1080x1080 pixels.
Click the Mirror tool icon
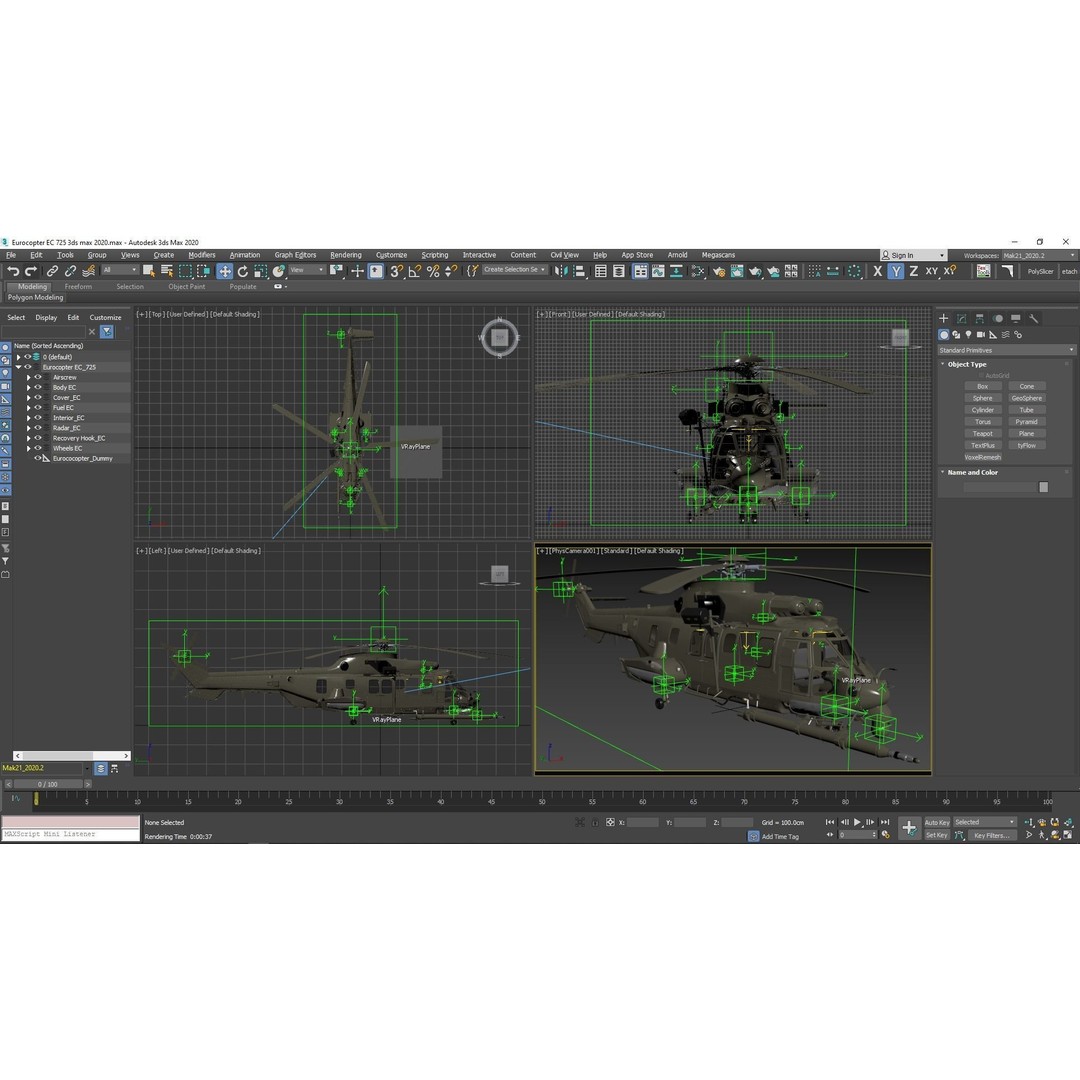[x=561, y=271]
